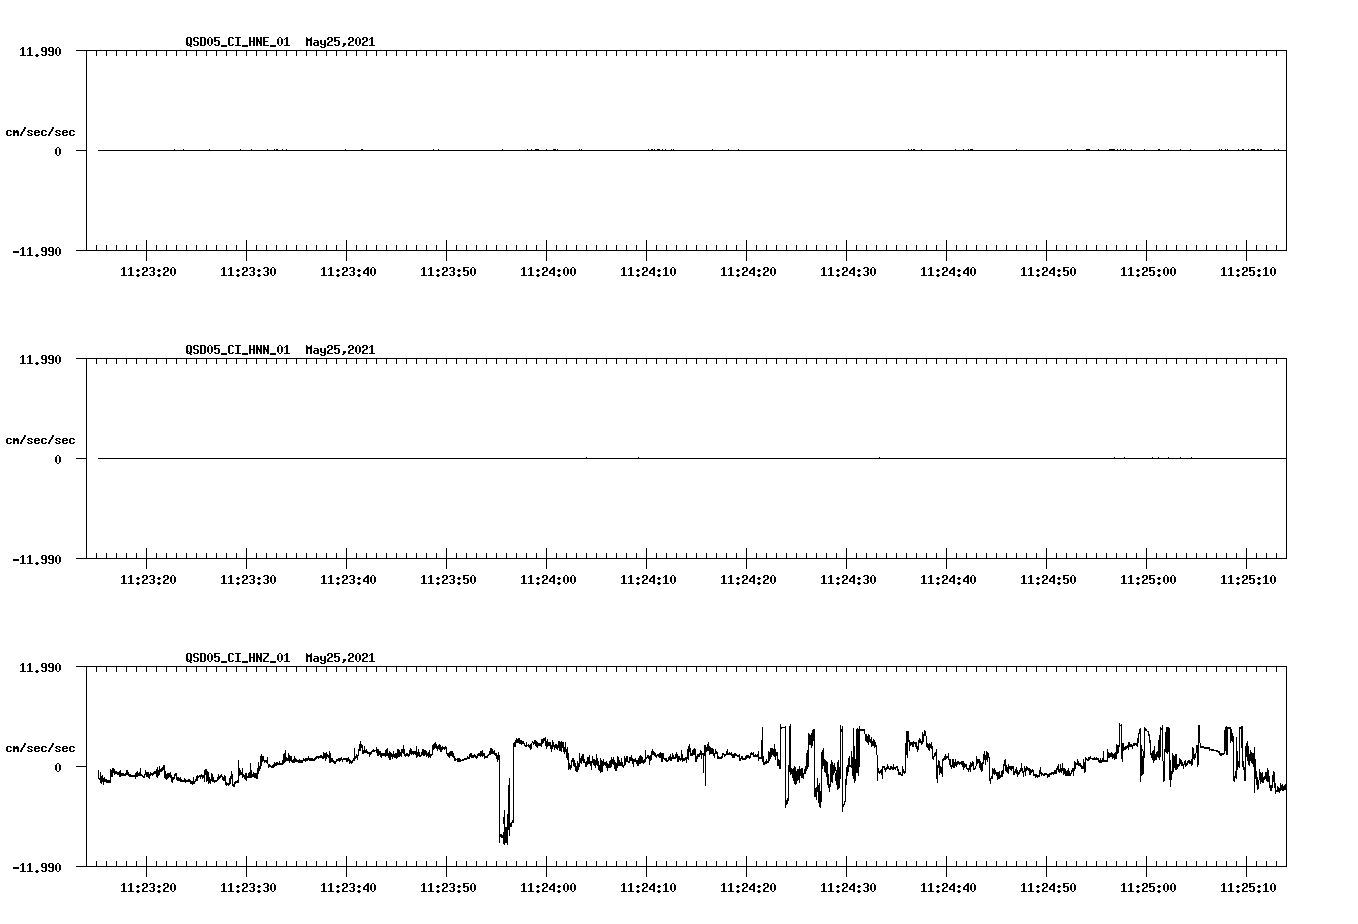This screenshot has height=924, width=1358.
Task: Click the cm/sec/sec unit label on middle plot
Action: [x=41, y=439]
